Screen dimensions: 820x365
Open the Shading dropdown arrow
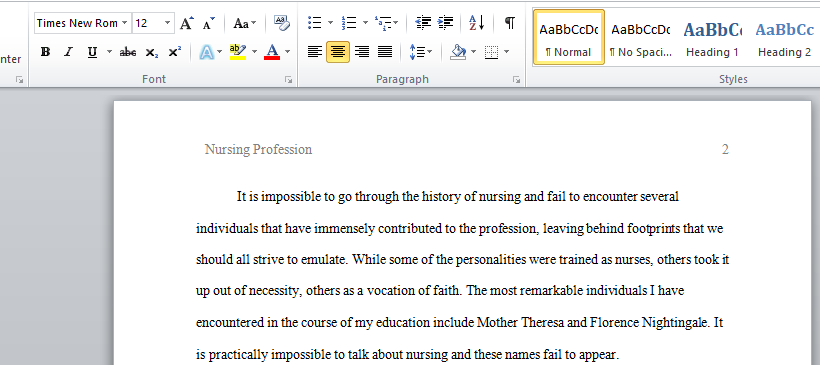tap(473, 52)
